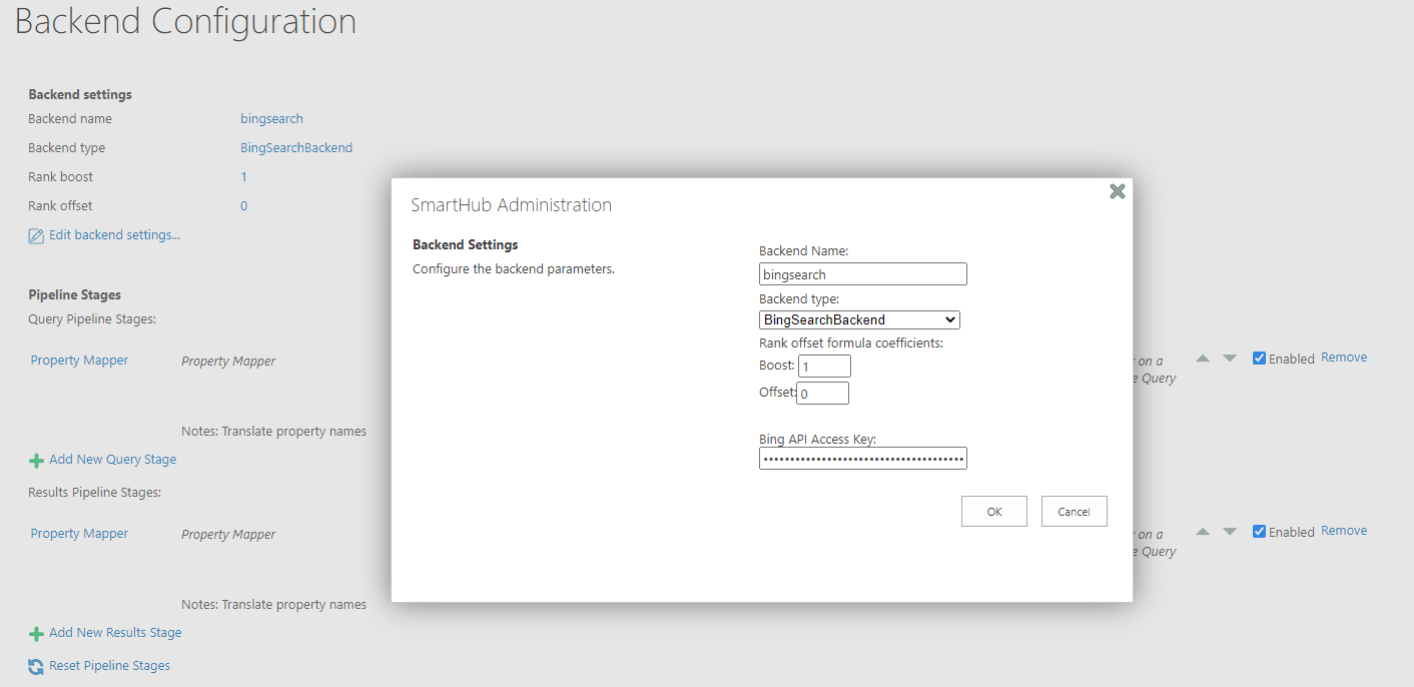
Task: Move query Property Mapper stage up arrow
Action: [1203, 358]
